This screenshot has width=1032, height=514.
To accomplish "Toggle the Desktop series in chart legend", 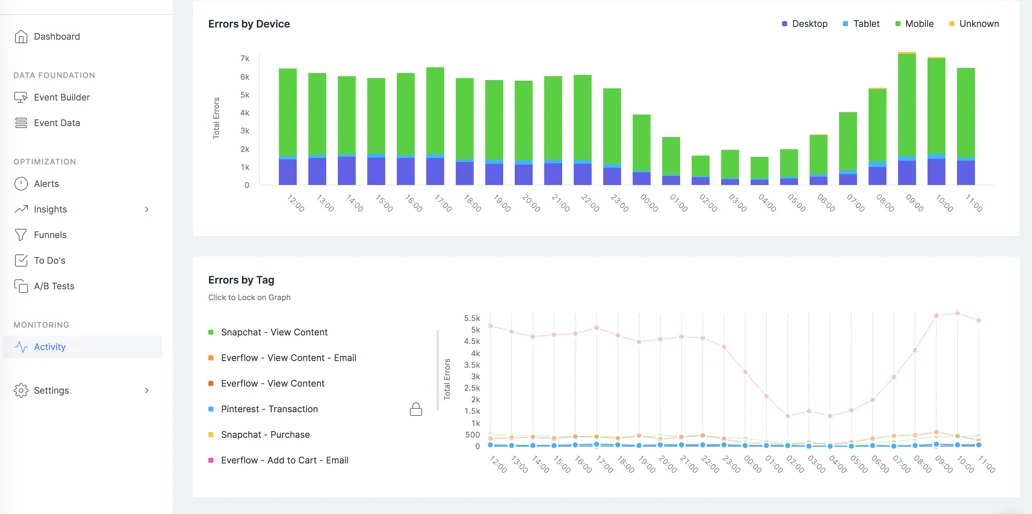I will (x=804, y=24).
